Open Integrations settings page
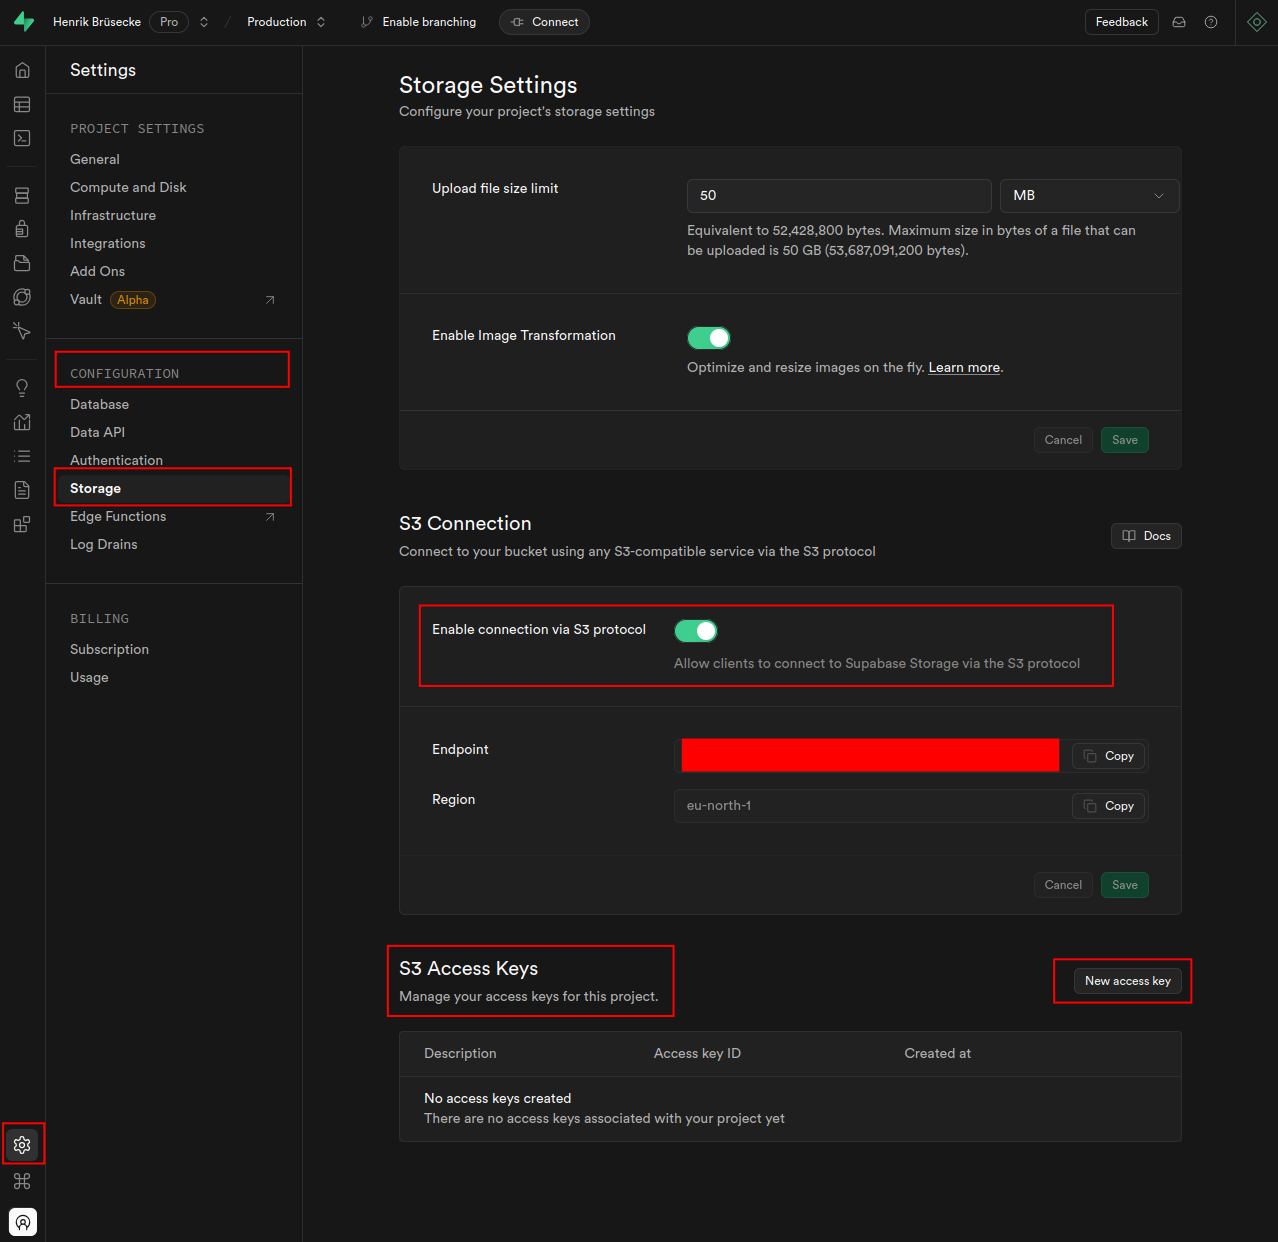The image size is (1278, 1242). click(x=108, y=243)
